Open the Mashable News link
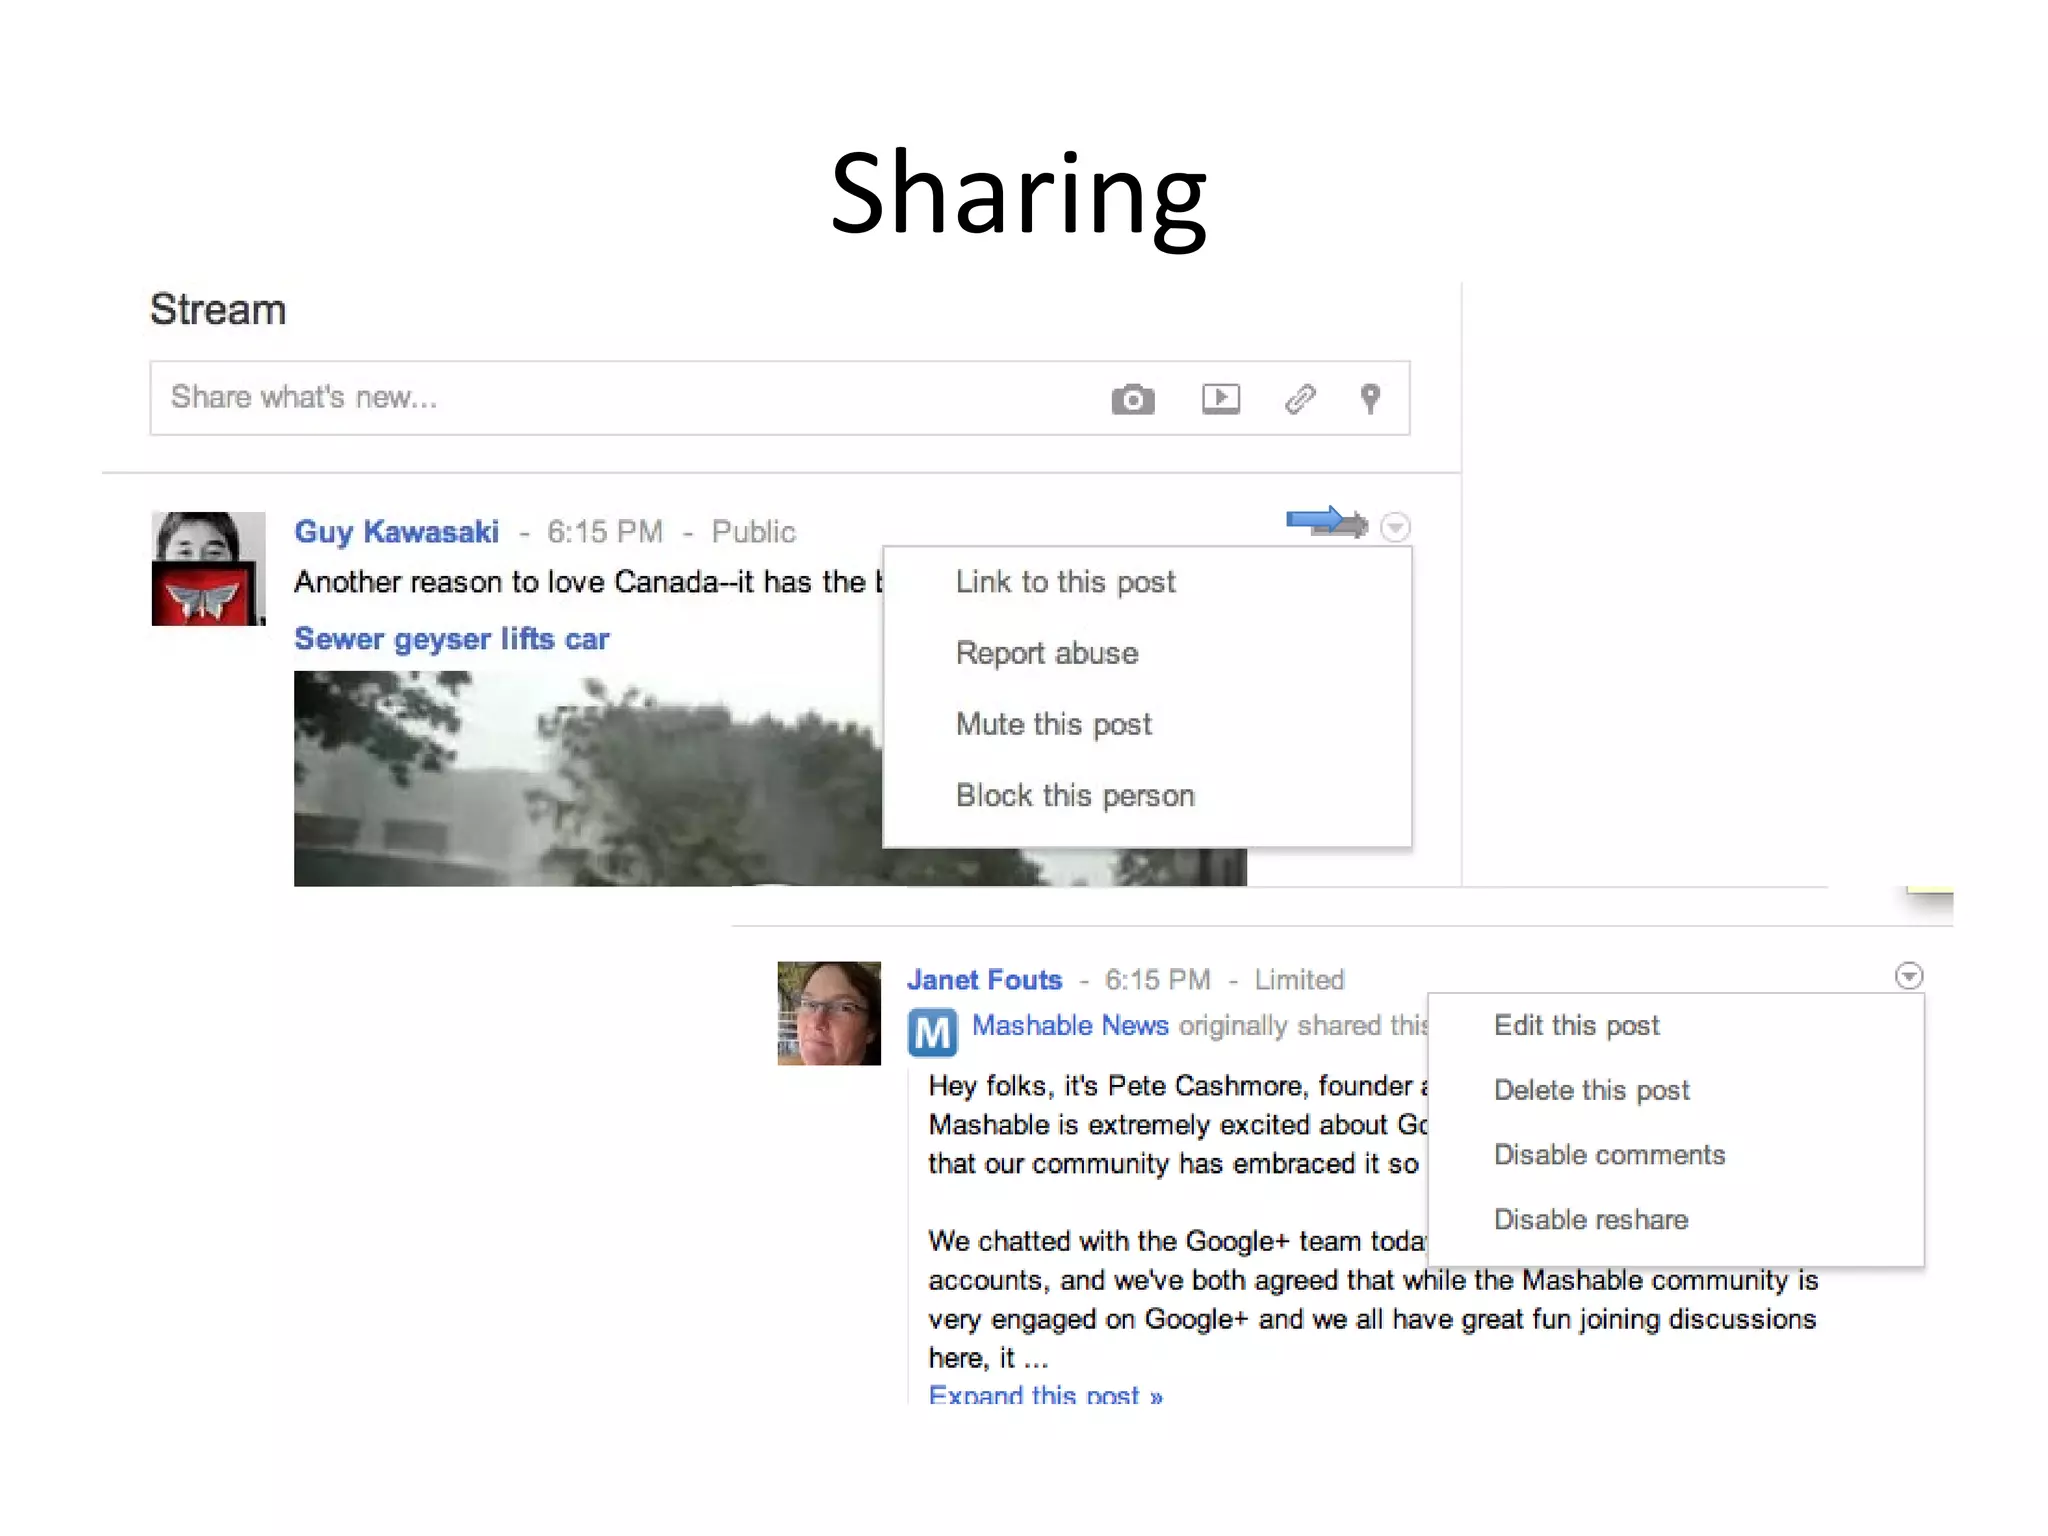Image resolution: width=2048 pixels, height=1536 pixels. [1070, 1025]
